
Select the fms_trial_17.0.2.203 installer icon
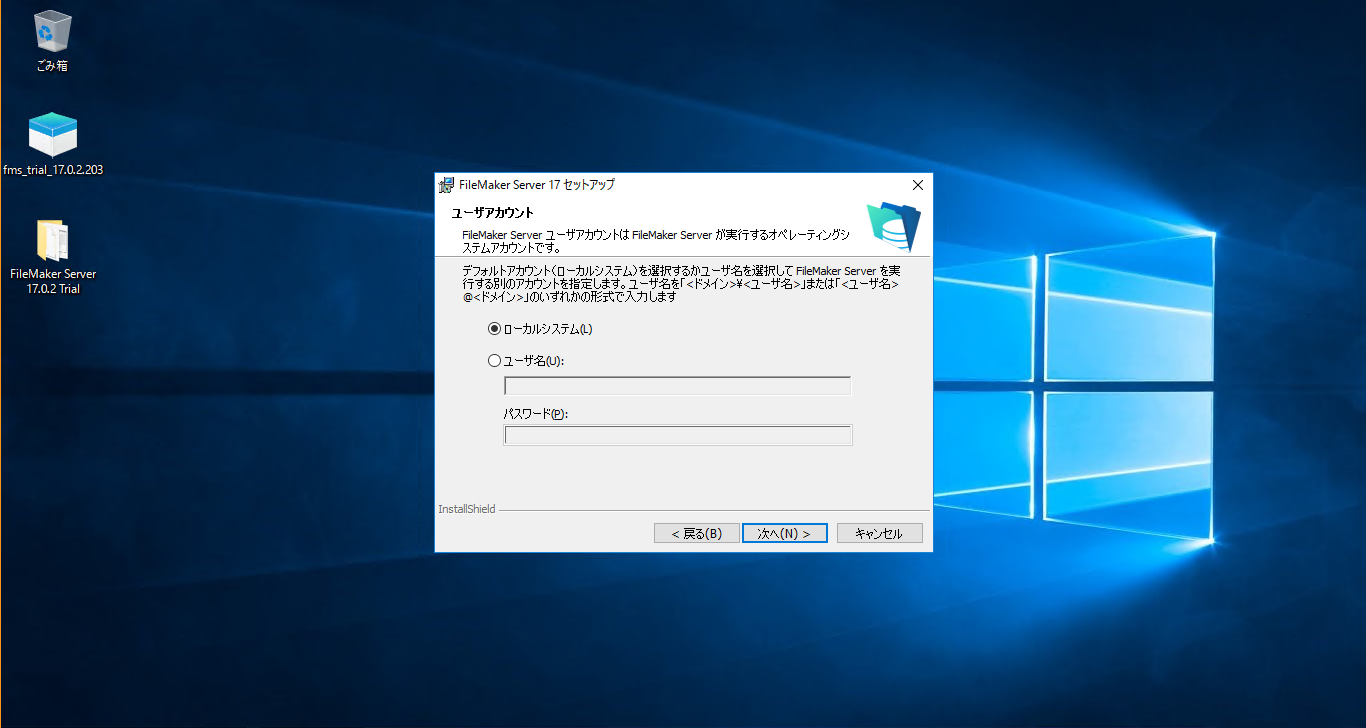point(51,133)
